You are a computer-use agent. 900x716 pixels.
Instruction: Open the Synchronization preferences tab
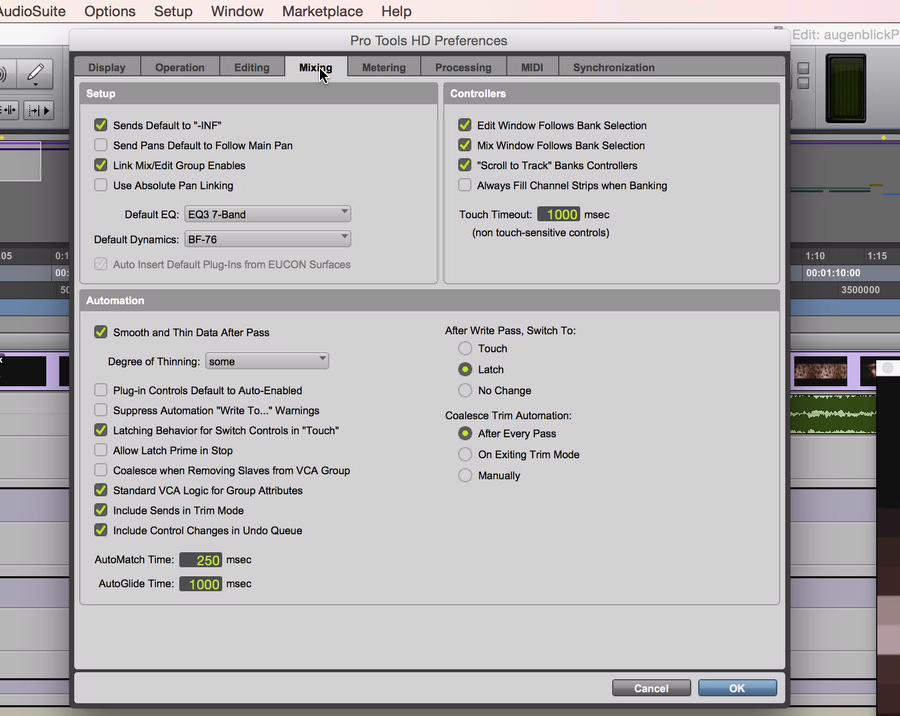tap(613, 68)
